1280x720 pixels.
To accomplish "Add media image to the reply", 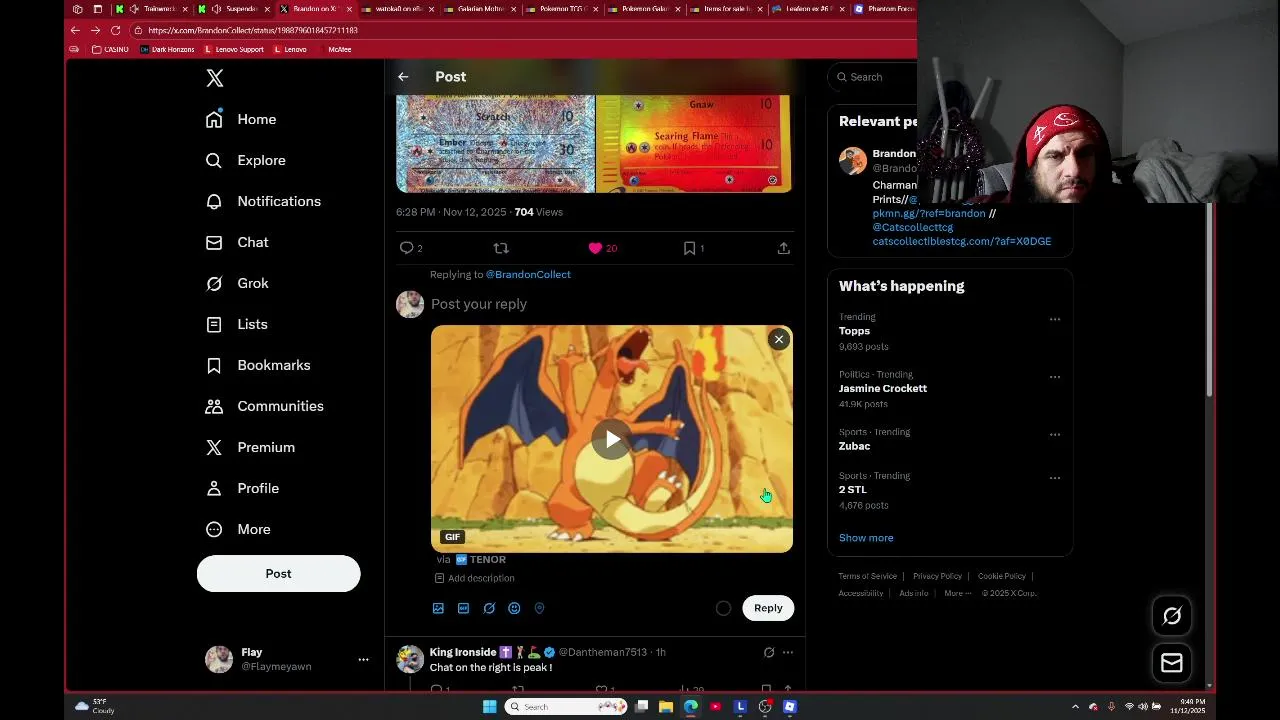I will point(438,608).
